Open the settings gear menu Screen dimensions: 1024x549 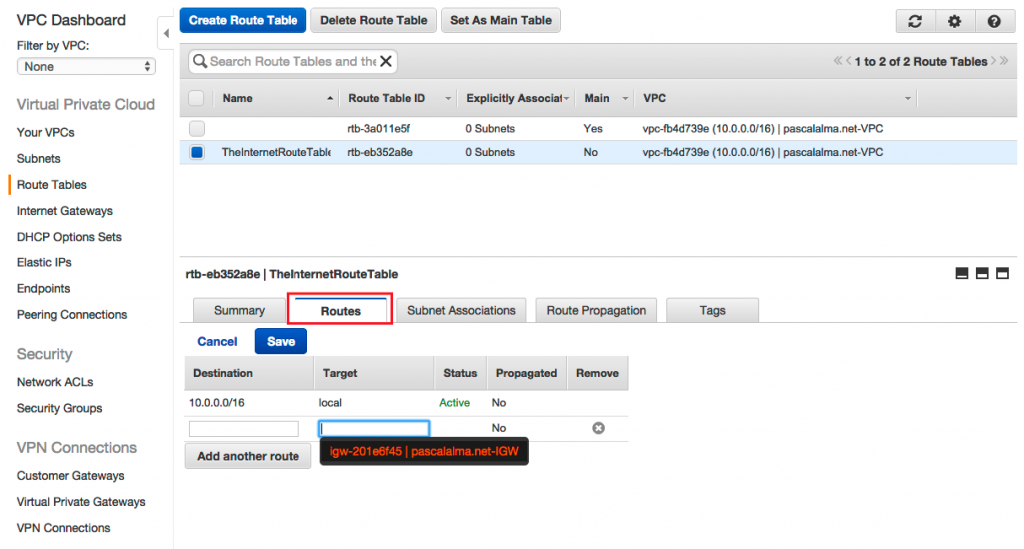(954, 21)
